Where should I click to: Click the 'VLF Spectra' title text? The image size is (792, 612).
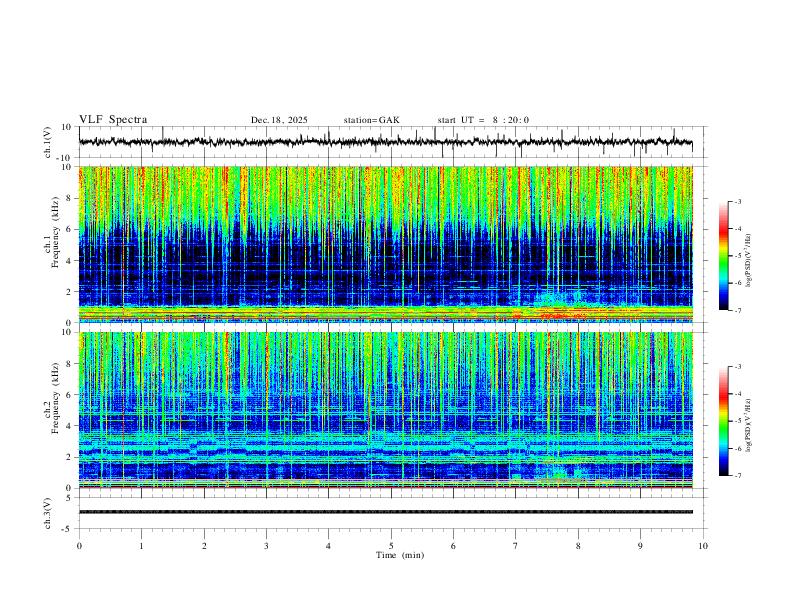[113, 120]
